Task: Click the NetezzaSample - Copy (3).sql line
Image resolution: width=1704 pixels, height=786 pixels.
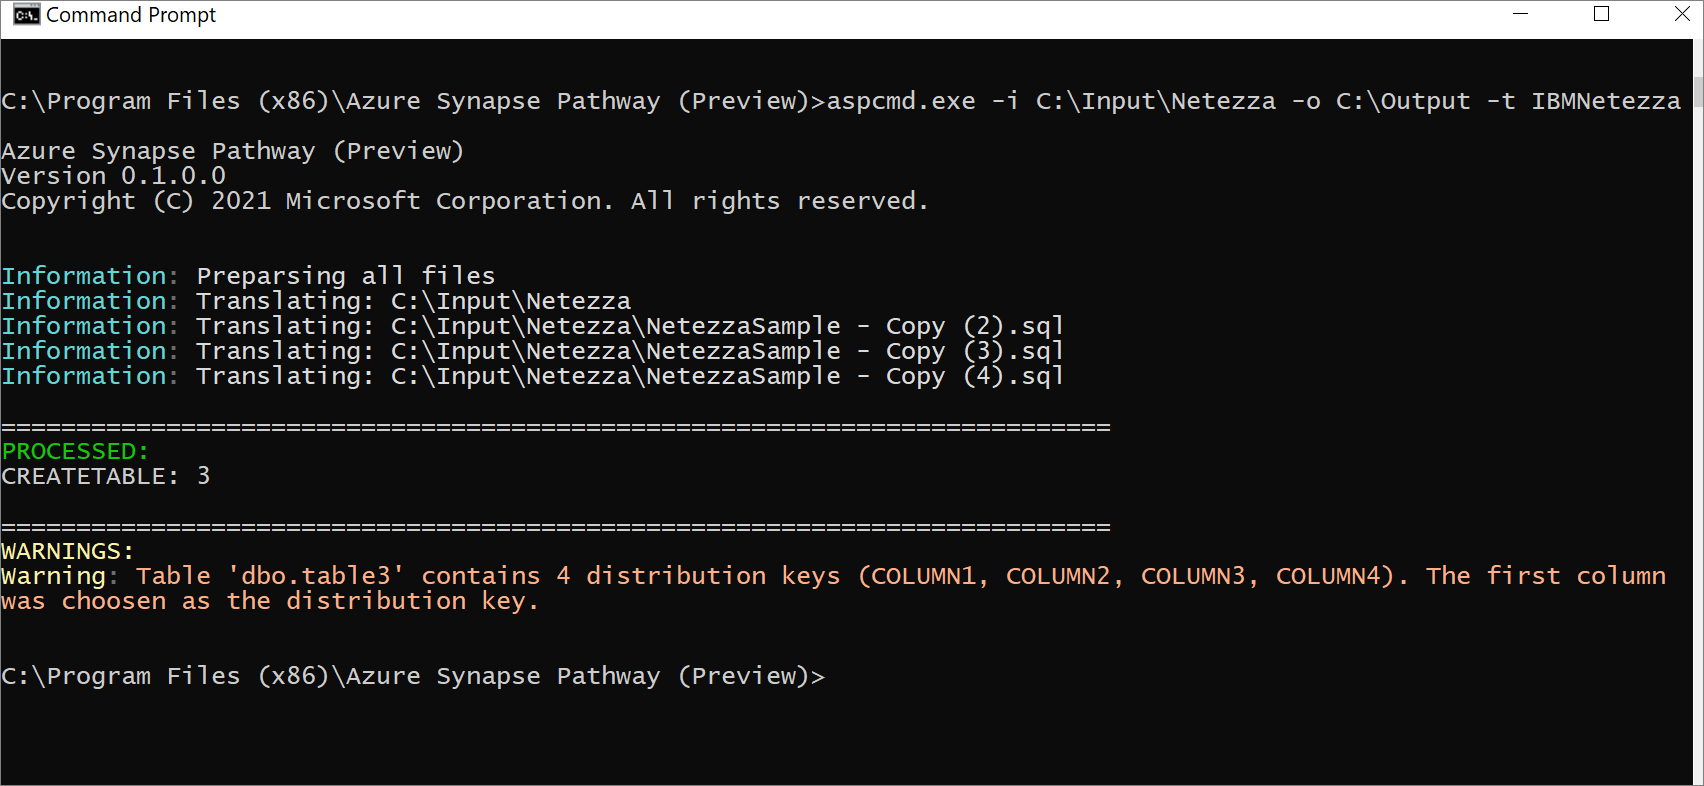Action: [533, 351]
